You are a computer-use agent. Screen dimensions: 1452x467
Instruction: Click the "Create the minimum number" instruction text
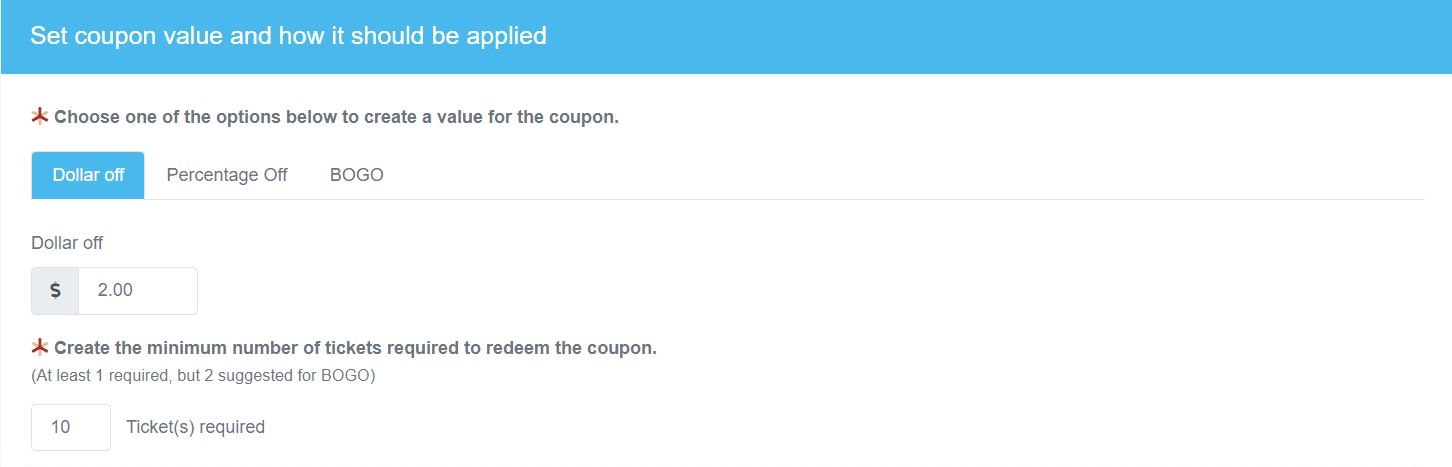click(x=355, y=348)
